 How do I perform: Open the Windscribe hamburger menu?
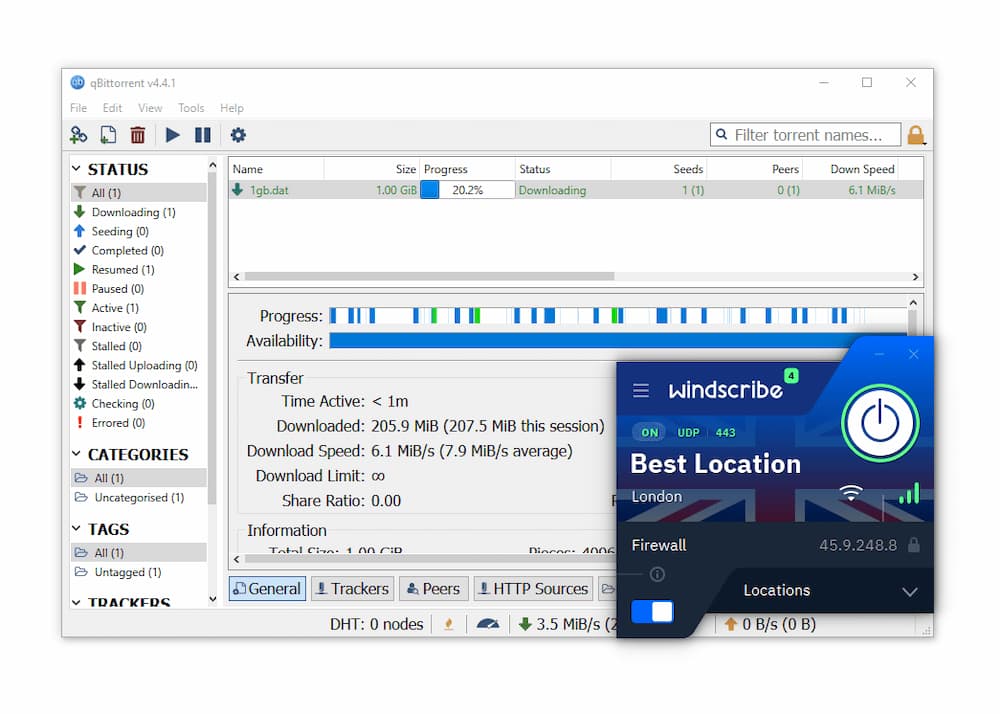pyautogui.click(x=641, y=391)
